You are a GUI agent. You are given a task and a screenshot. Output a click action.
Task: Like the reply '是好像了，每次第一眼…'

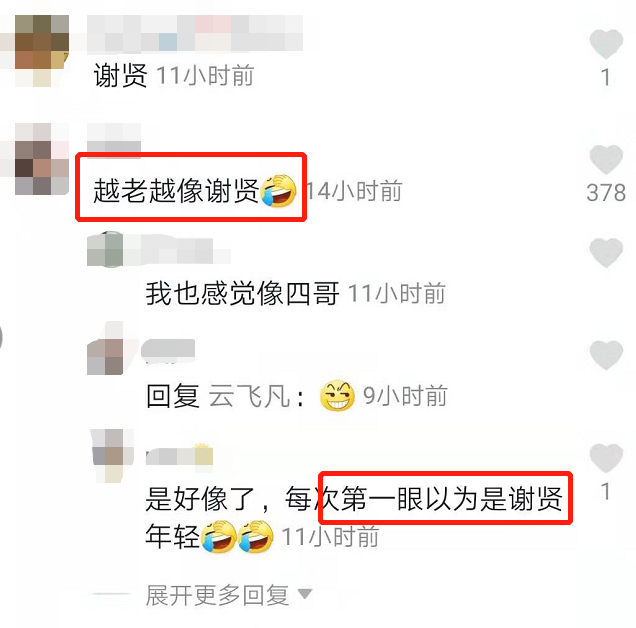point(606,458)
